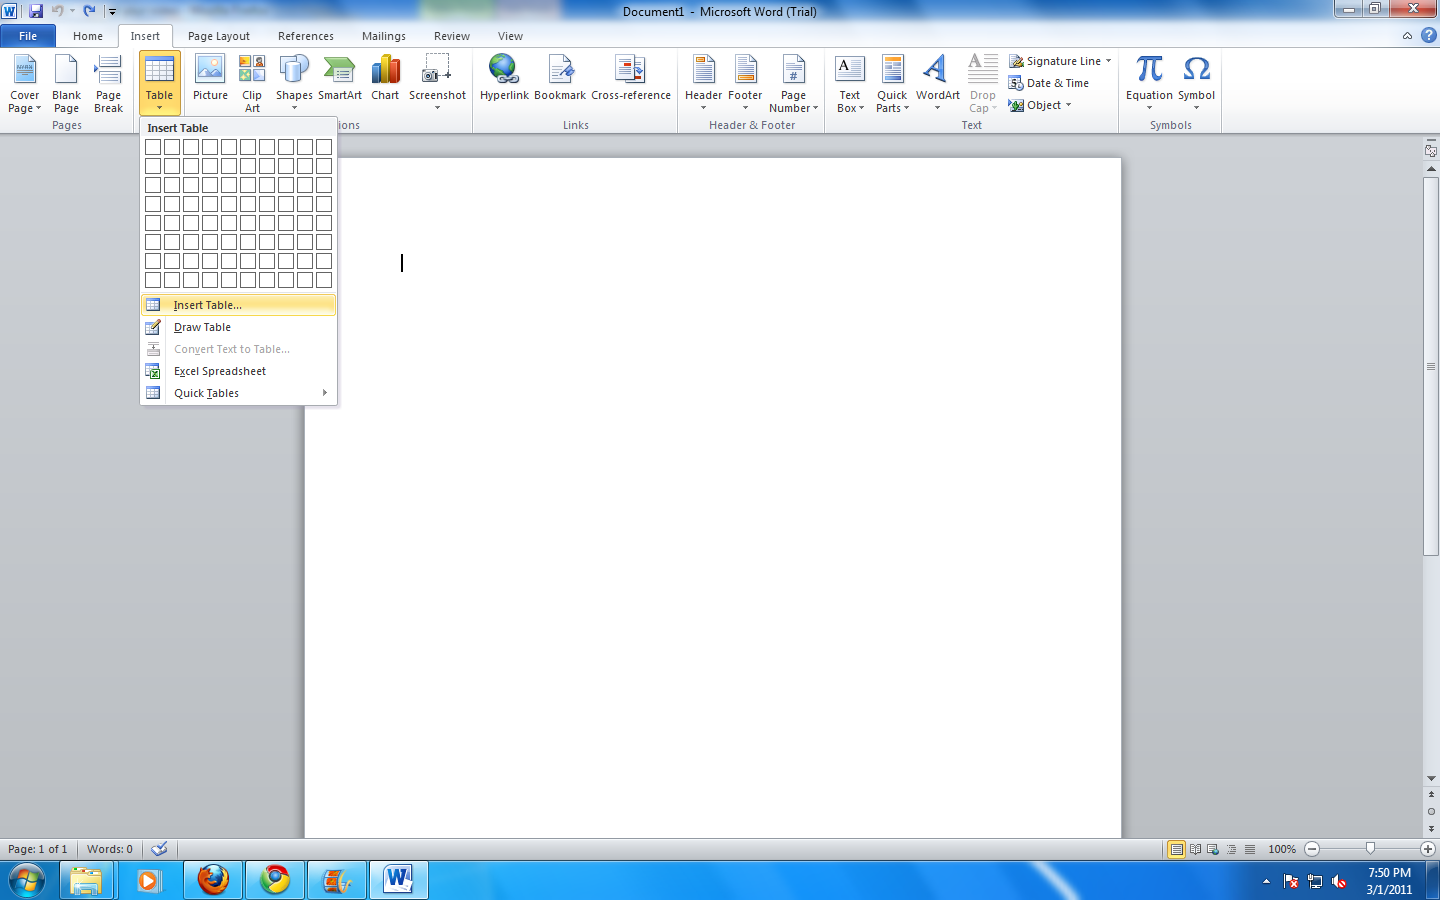Click the Redo icon in the title bar
1440x900 pixels.
89,11
